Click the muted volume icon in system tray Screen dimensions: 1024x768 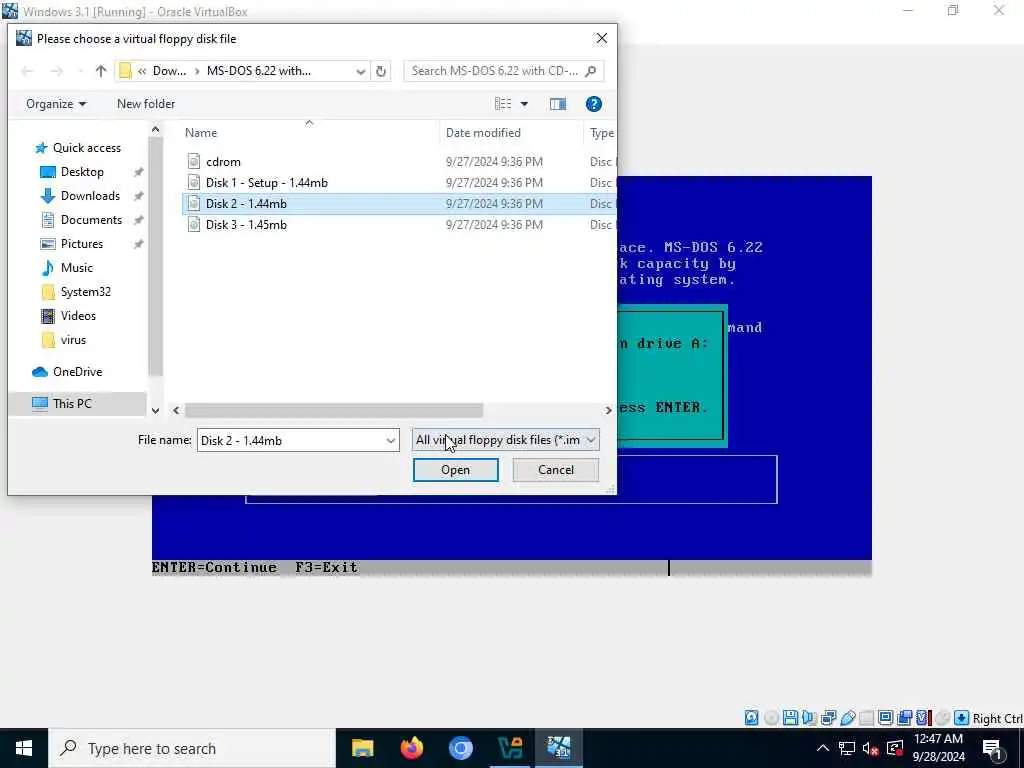870,748
